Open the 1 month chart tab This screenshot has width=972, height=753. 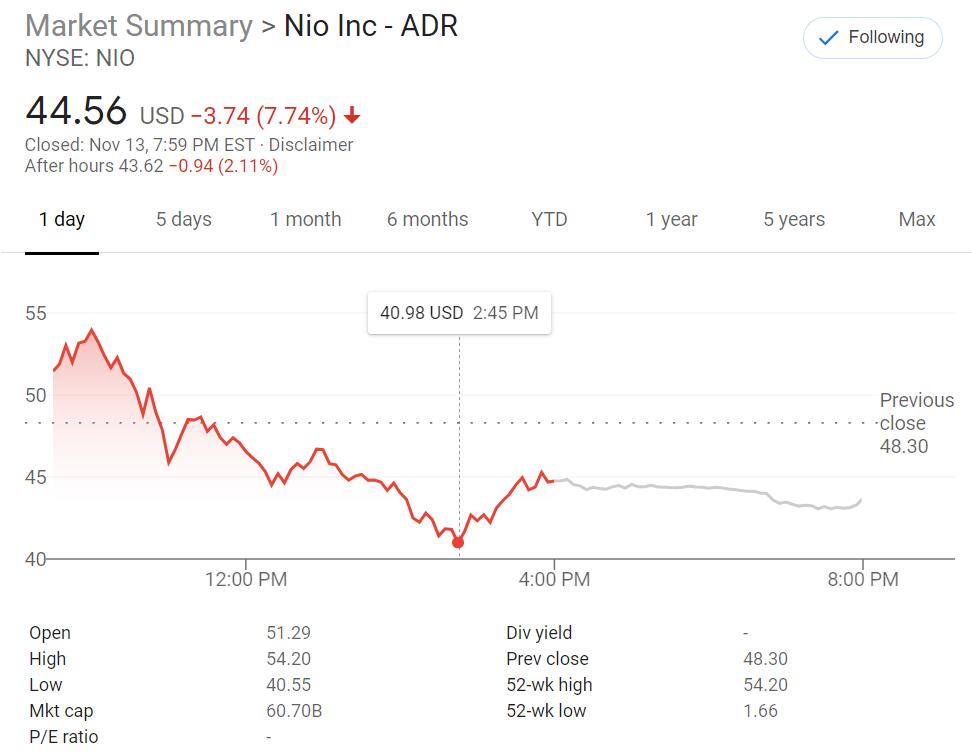click(306, 219)
